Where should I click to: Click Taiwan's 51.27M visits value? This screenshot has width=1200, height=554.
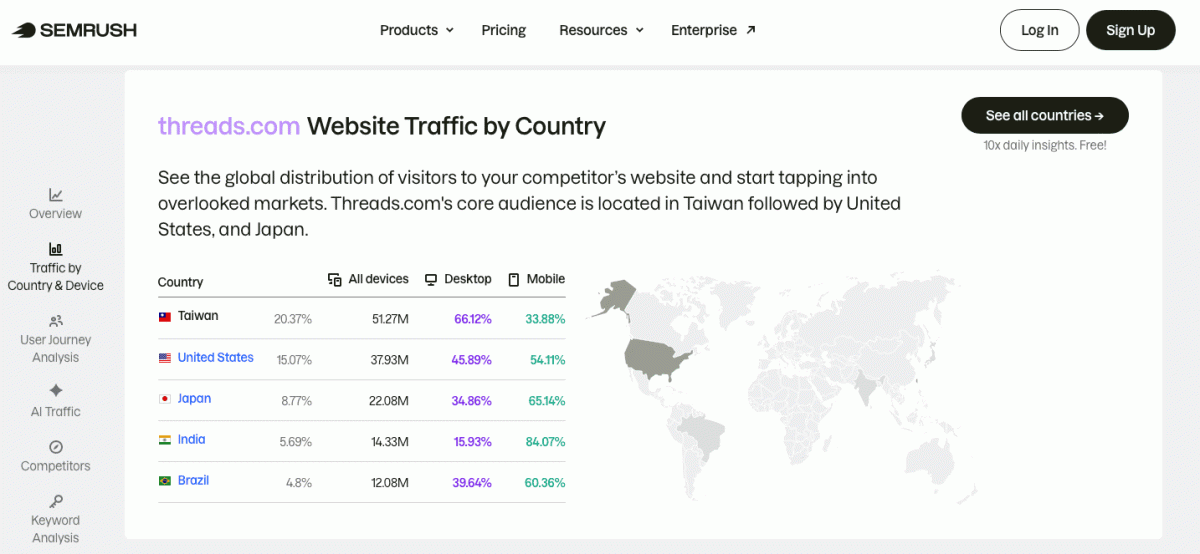[x=390, y=319]
